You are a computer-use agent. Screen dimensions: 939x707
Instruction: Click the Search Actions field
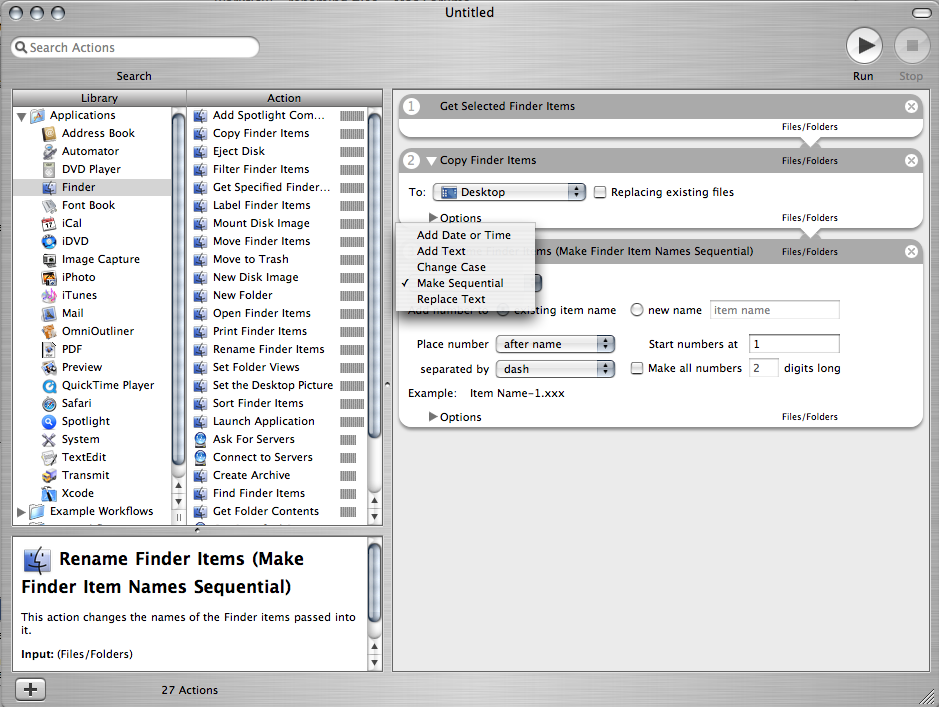click(135, 47)
